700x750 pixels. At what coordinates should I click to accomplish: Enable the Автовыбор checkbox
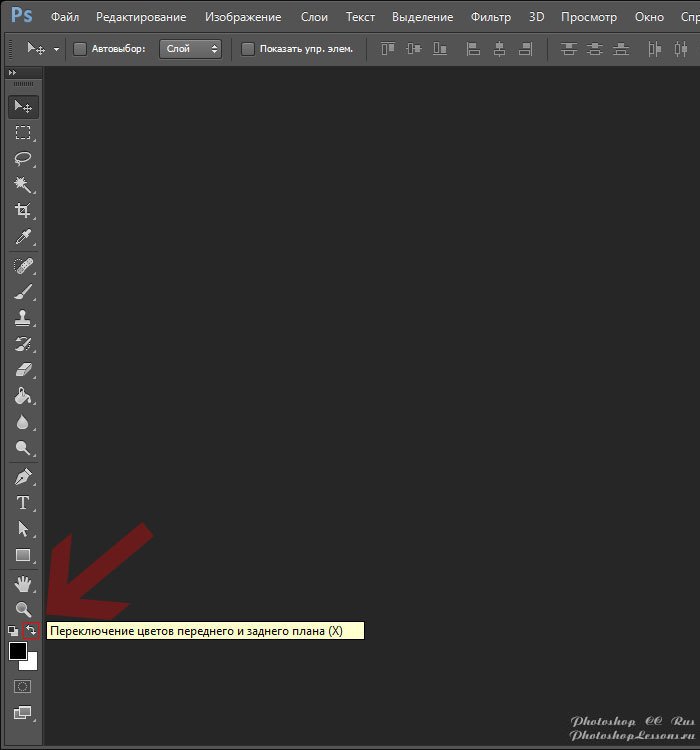click(80, 49)
